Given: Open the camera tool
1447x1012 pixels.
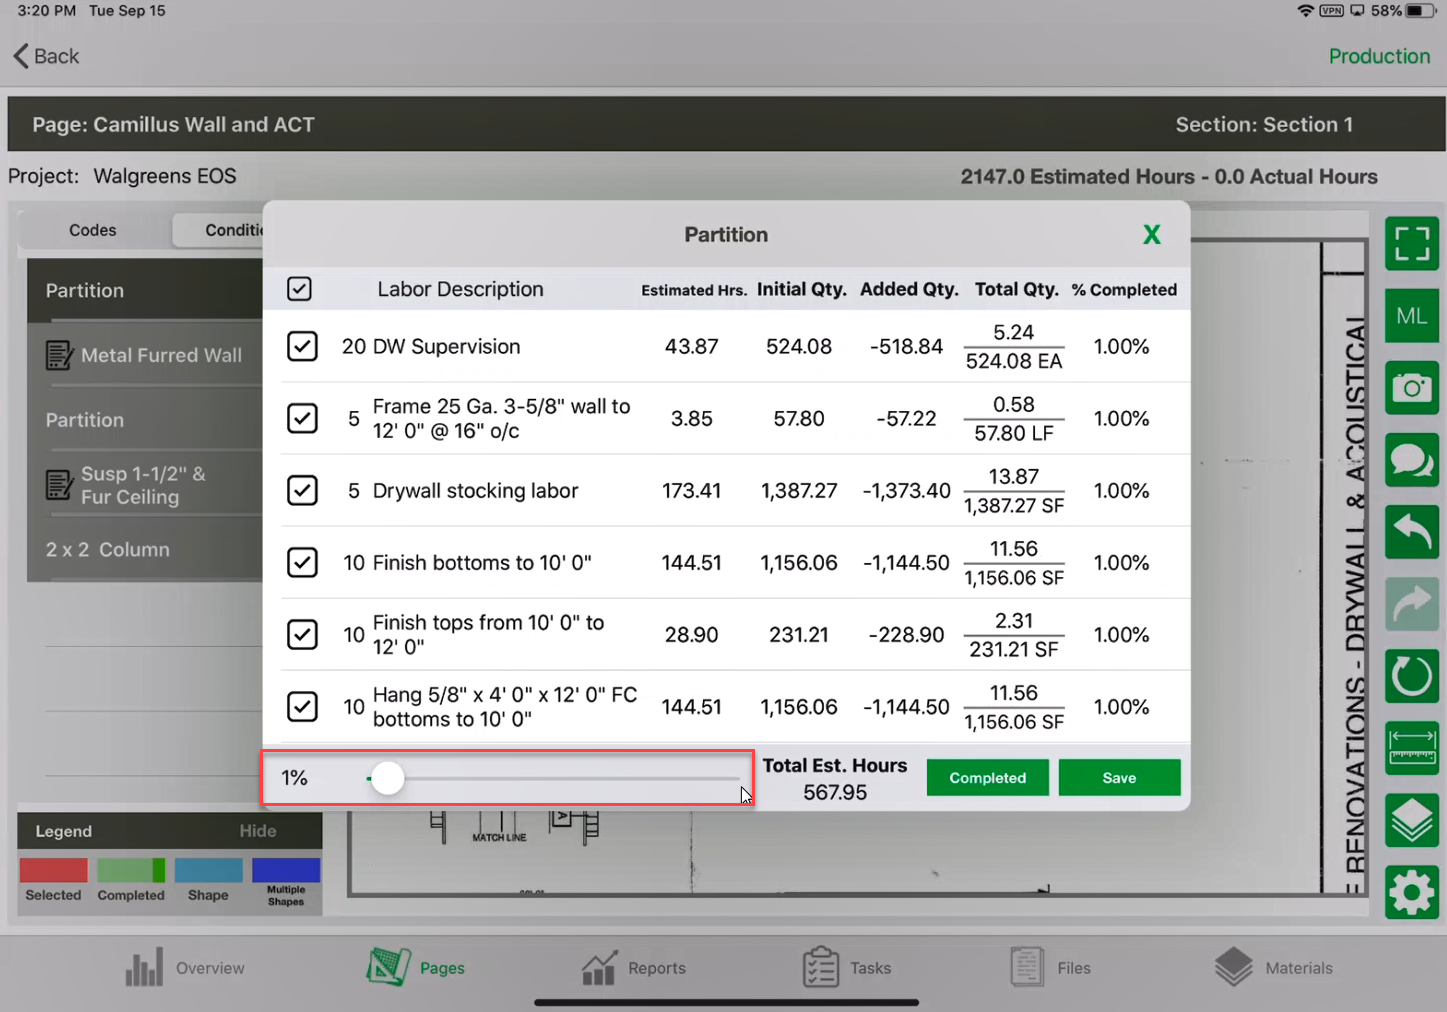Looking at the screenshot, I should click(x=1411, y=388).
